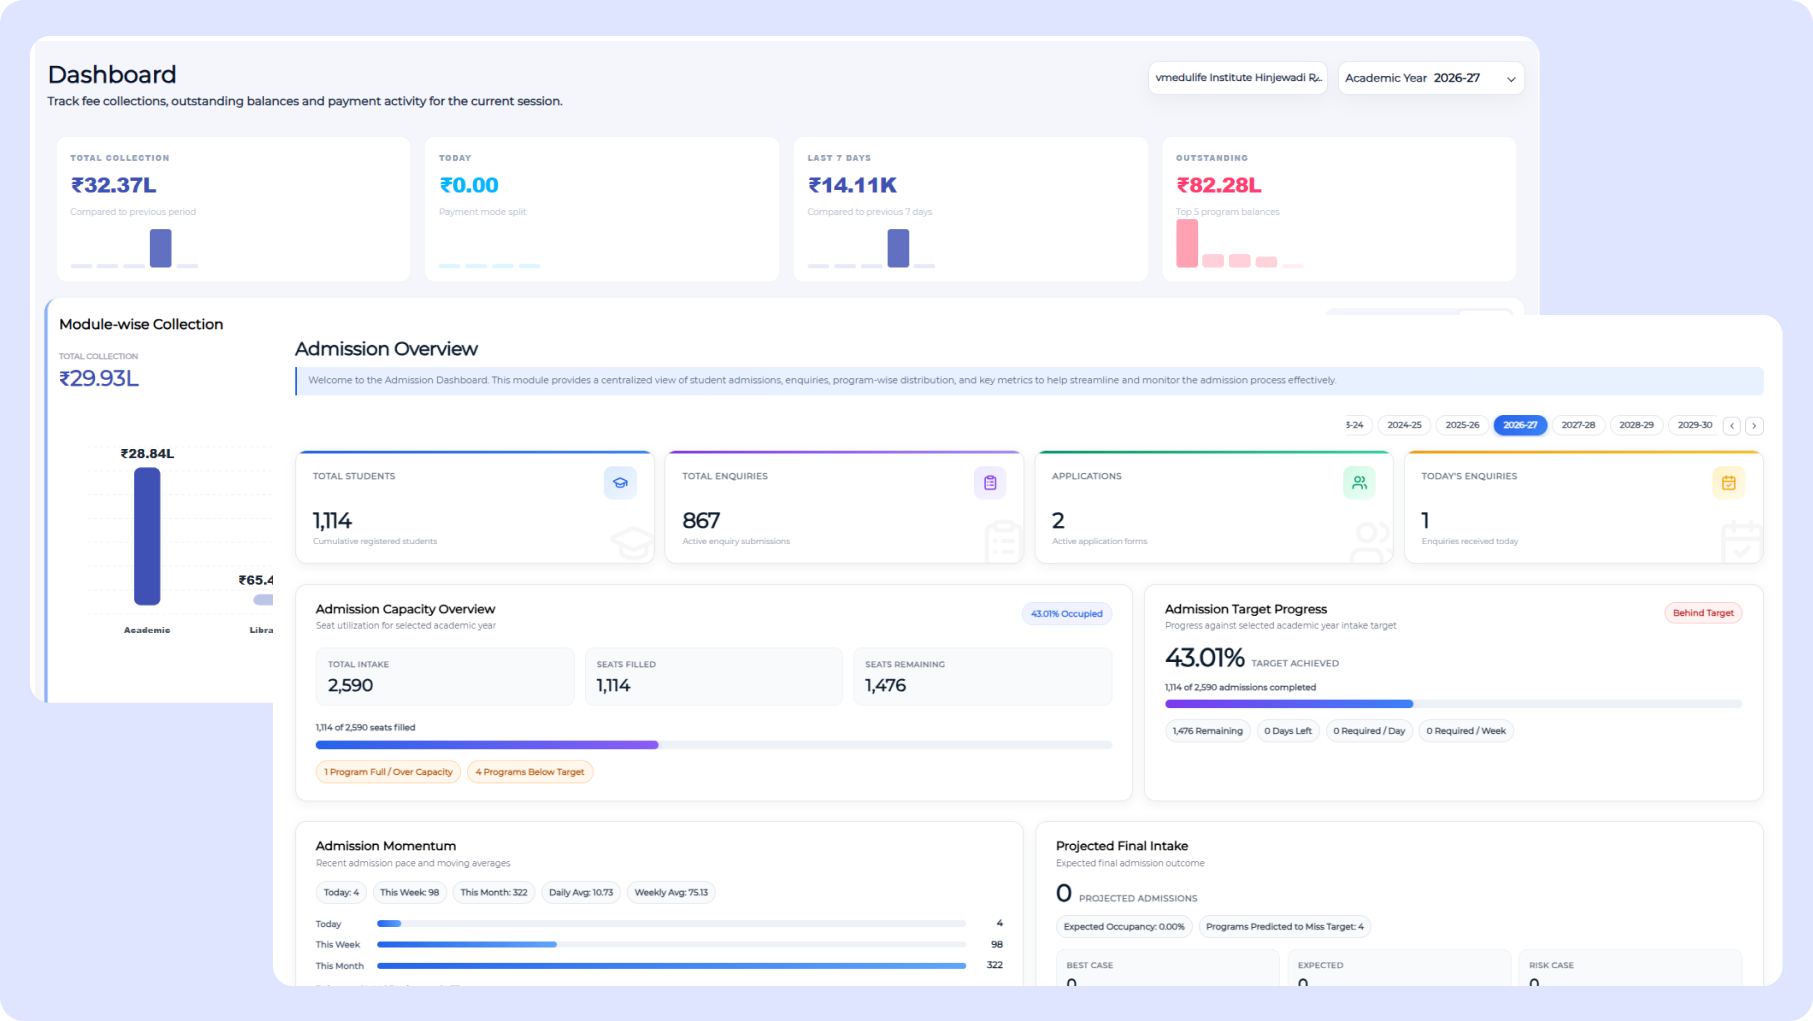This screenshot has height=1021, width=1813.
Task: Select the 2029-30 year tab
Action: pos(1694,425)
